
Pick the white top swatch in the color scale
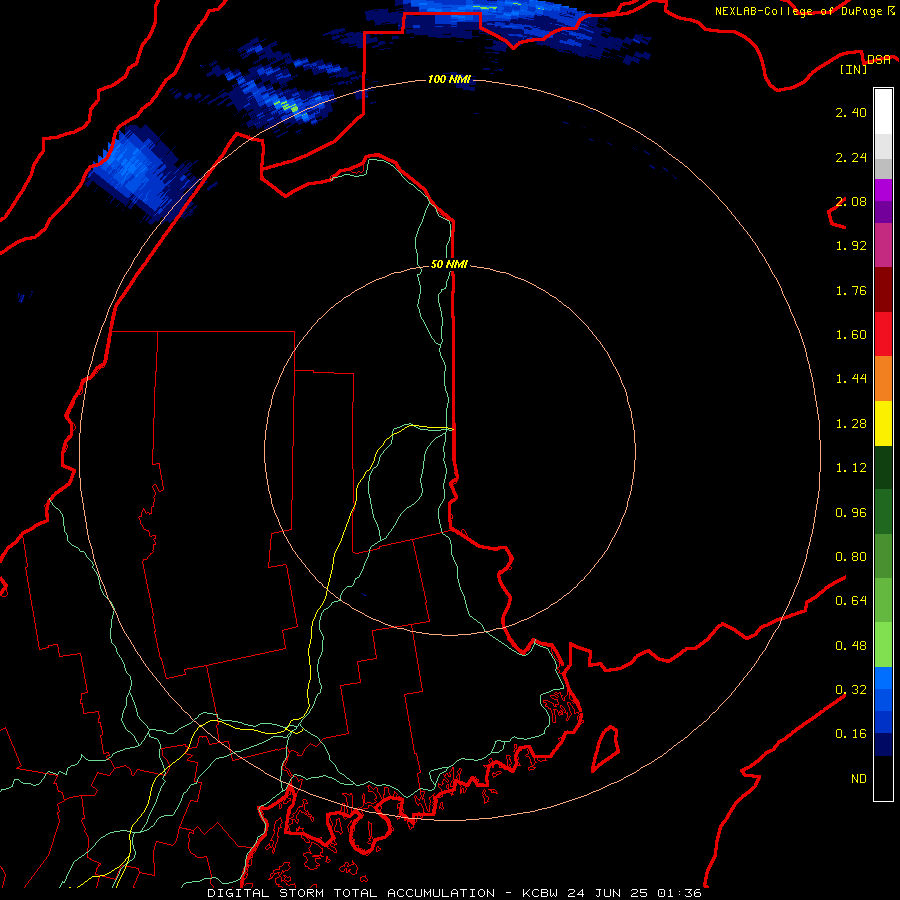point(883,112)
